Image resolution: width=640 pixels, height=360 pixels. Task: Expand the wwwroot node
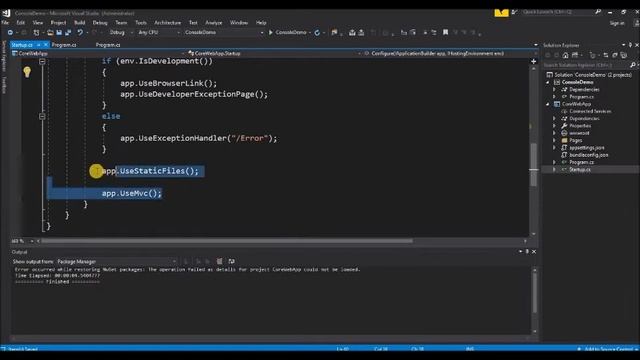click(554, 133)
